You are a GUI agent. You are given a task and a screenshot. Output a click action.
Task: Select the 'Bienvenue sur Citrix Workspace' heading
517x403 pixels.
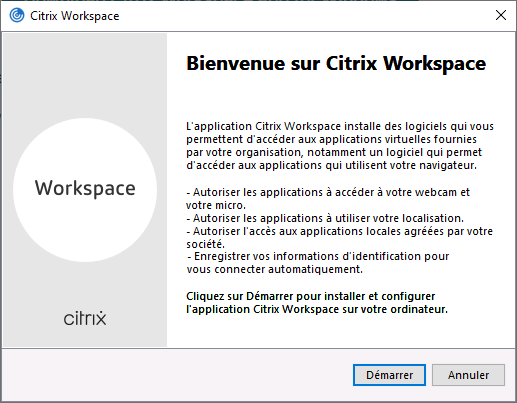[336, 63]
